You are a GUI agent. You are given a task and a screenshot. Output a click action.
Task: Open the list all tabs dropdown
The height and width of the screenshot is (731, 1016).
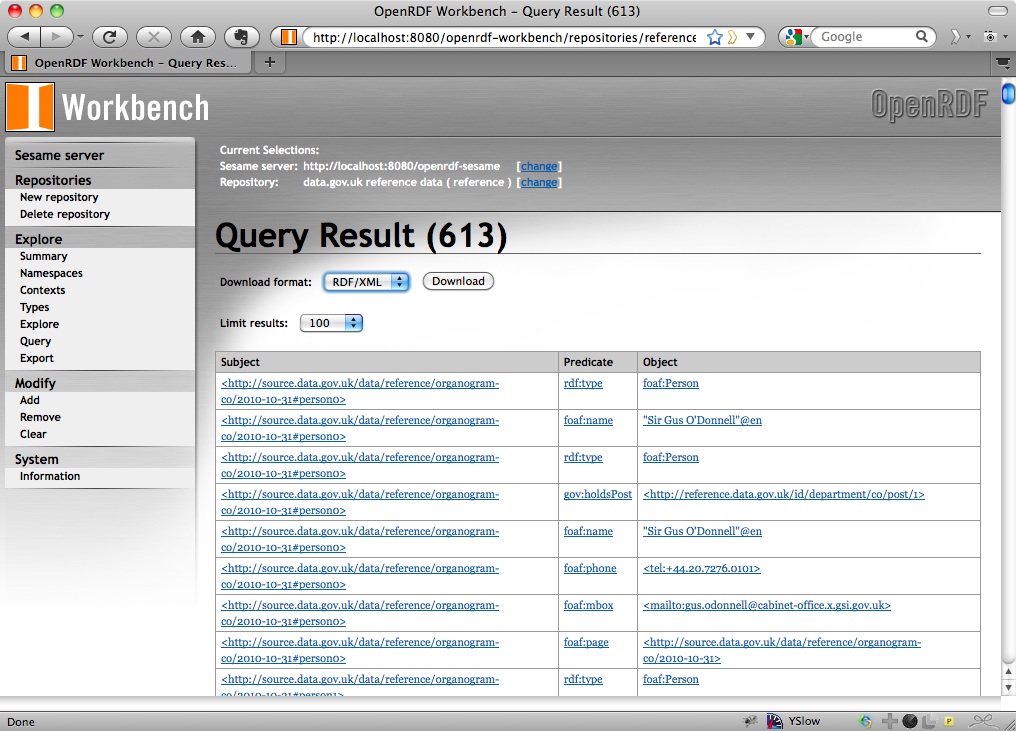coord(1003,63)
